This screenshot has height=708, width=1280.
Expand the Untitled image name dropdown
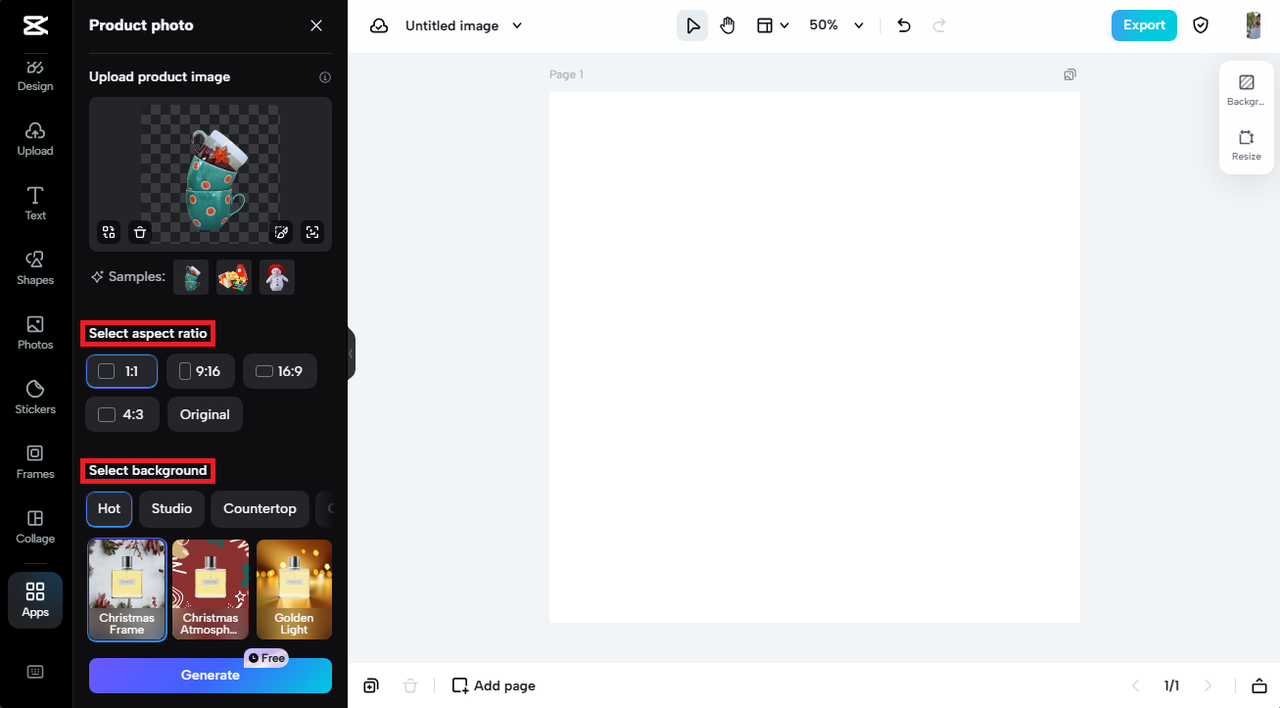pos(517,26)
